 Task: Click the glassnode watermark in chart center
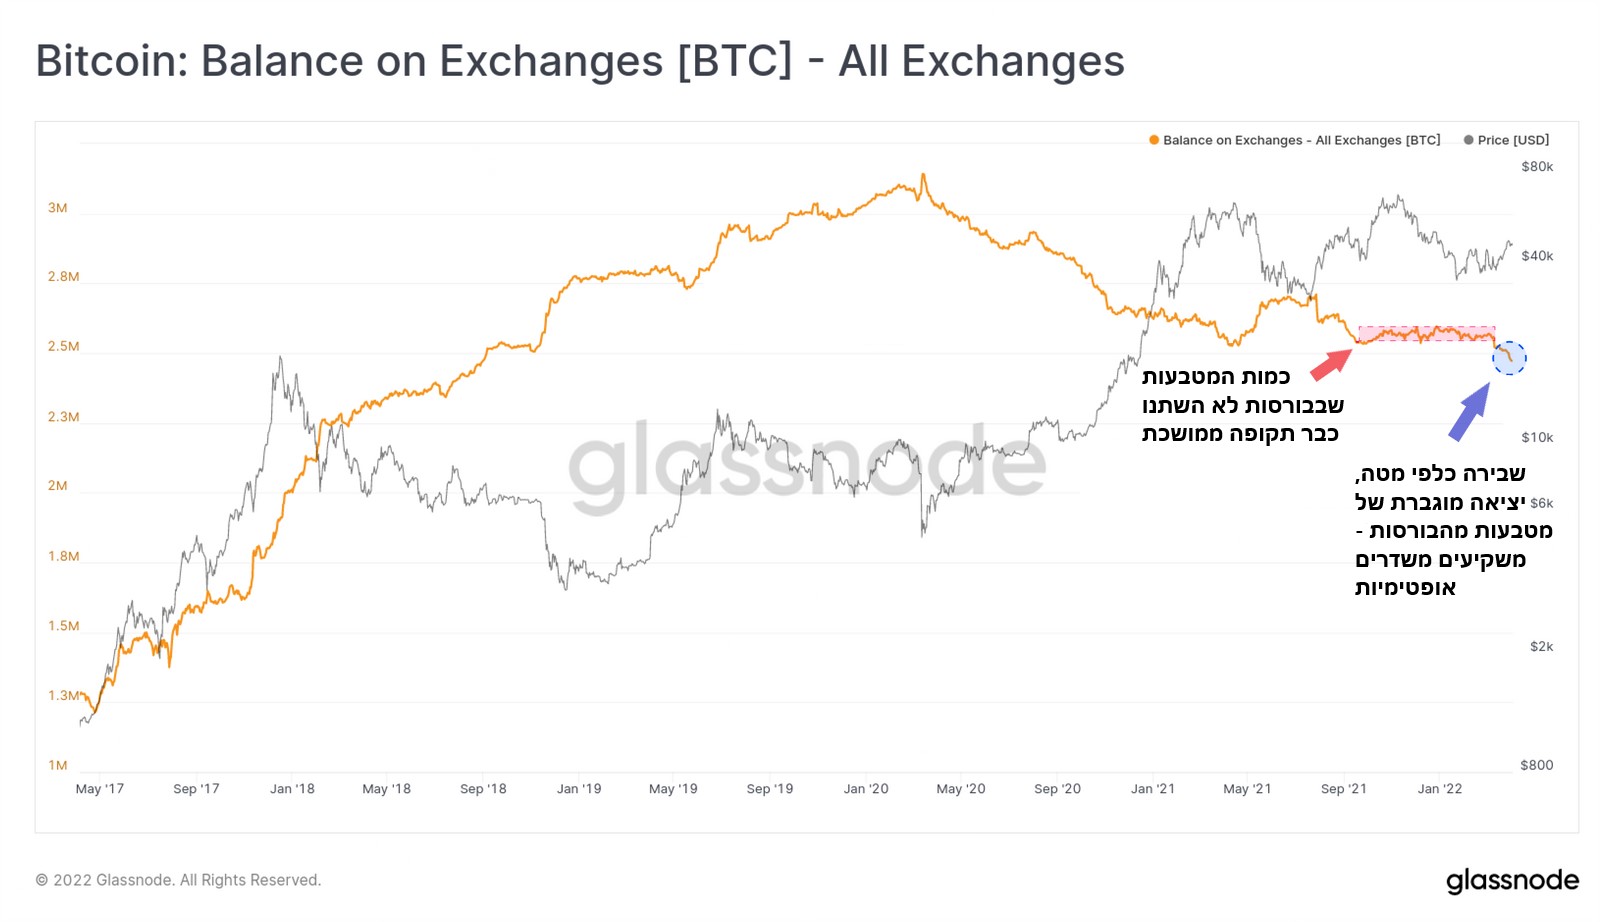(806, 466)
